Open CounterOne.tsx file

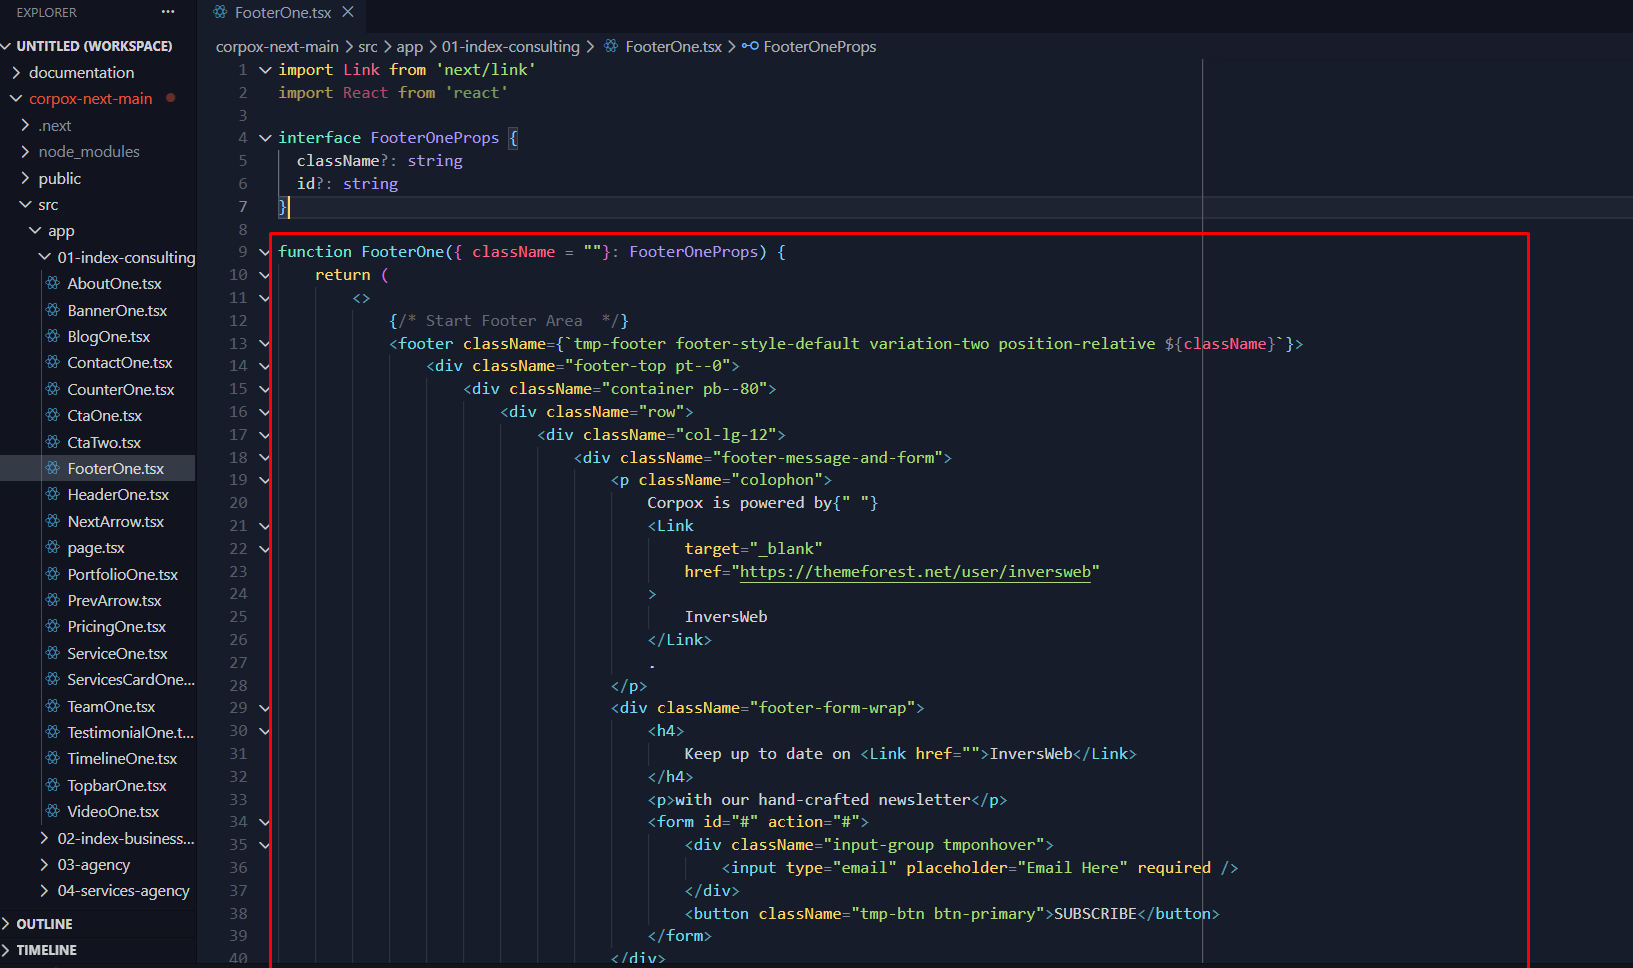coord(120,389)
